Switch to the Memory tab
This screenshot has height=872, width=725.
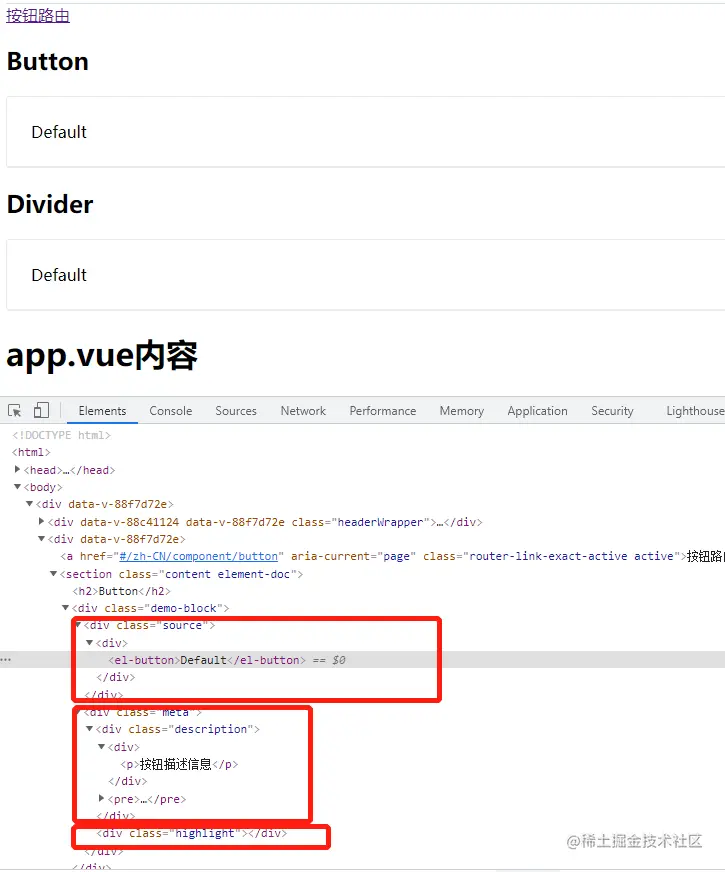(x=461, y=411)
